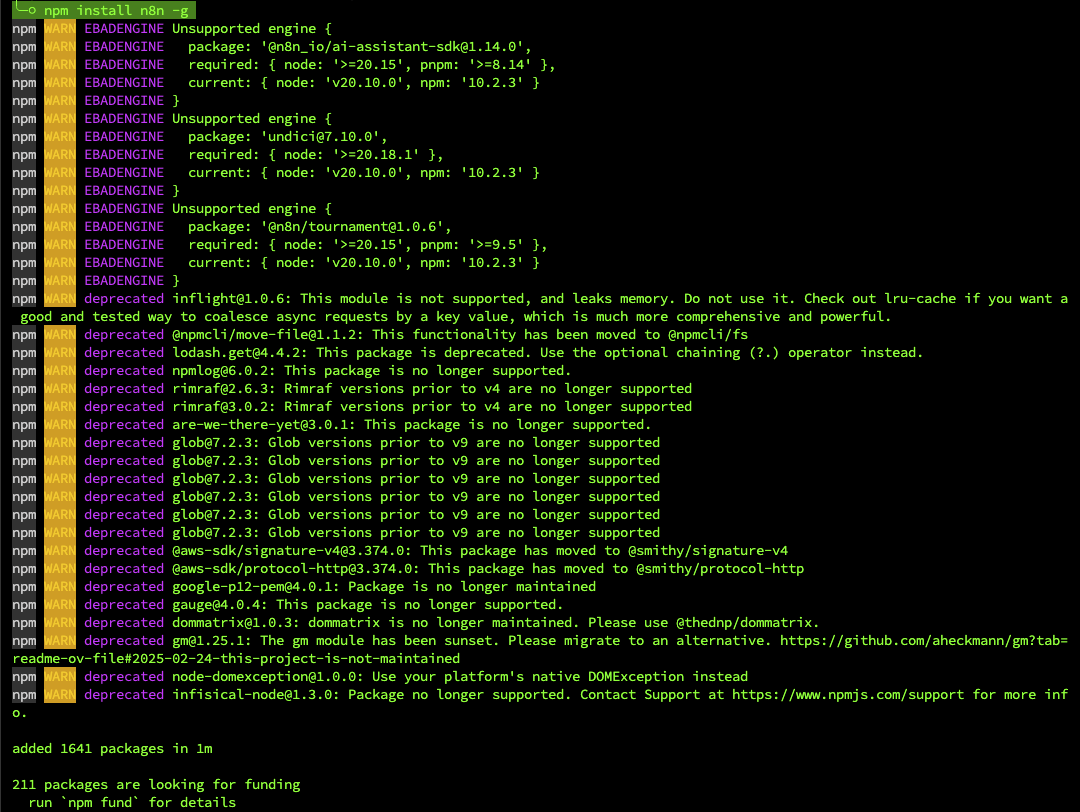This screenshot has height=812, width=1080.
Task: Click the 'undici@7.10.0' package name
Action: point(320,136)
